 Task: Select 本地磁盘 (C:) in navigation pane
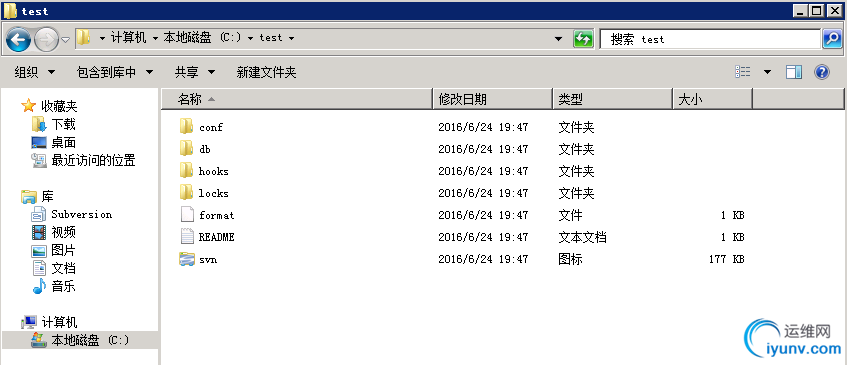tap(90, 340)
